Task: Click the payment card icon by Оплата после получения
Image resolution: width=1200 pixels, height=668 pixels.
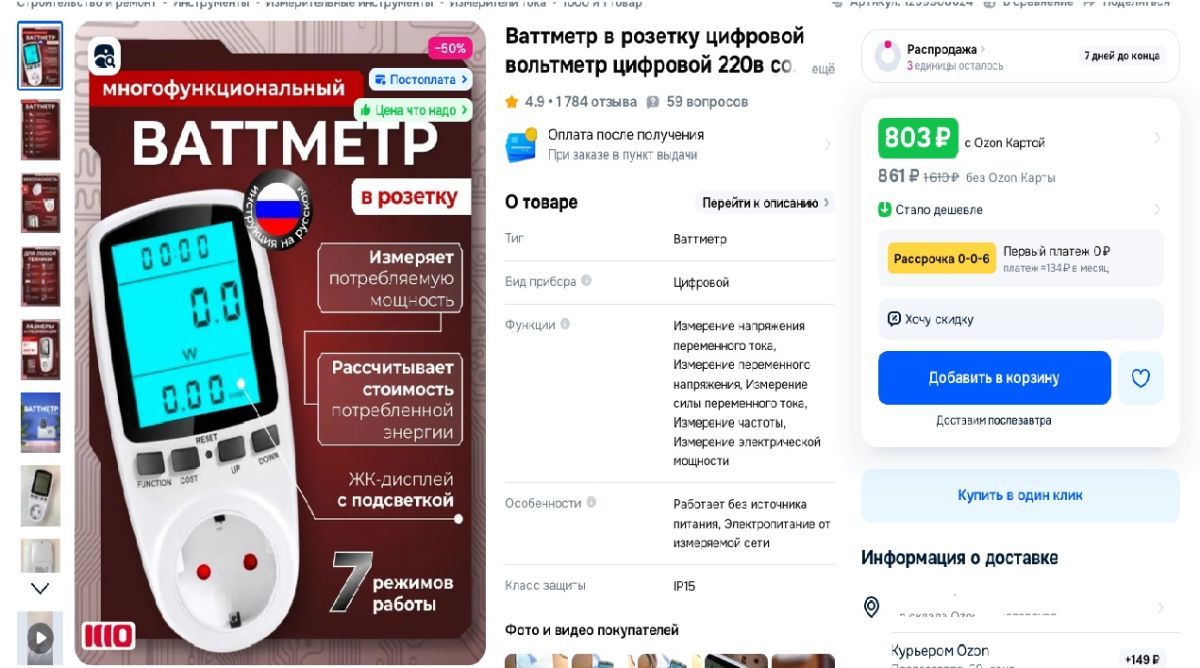Action: click(x=521, y=146)
